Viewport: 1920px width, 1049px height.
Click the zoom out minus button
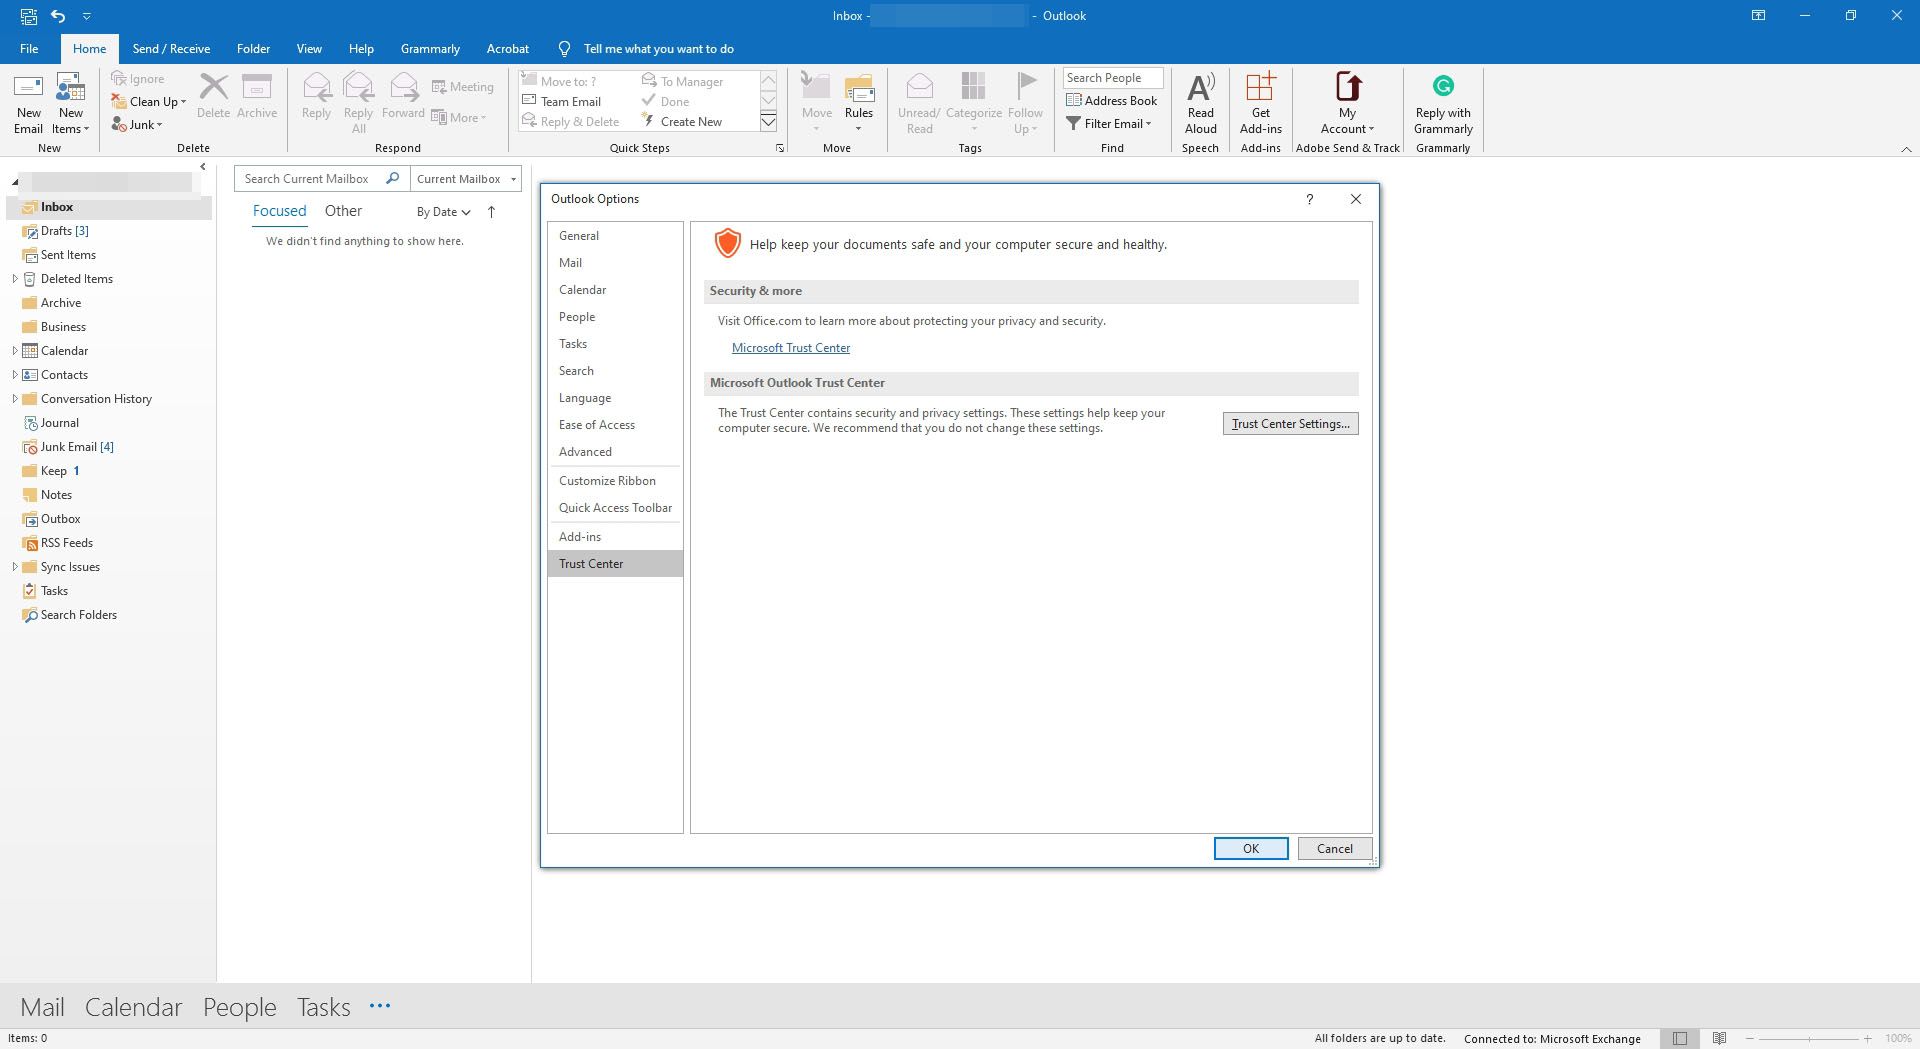point(1750,1039)
